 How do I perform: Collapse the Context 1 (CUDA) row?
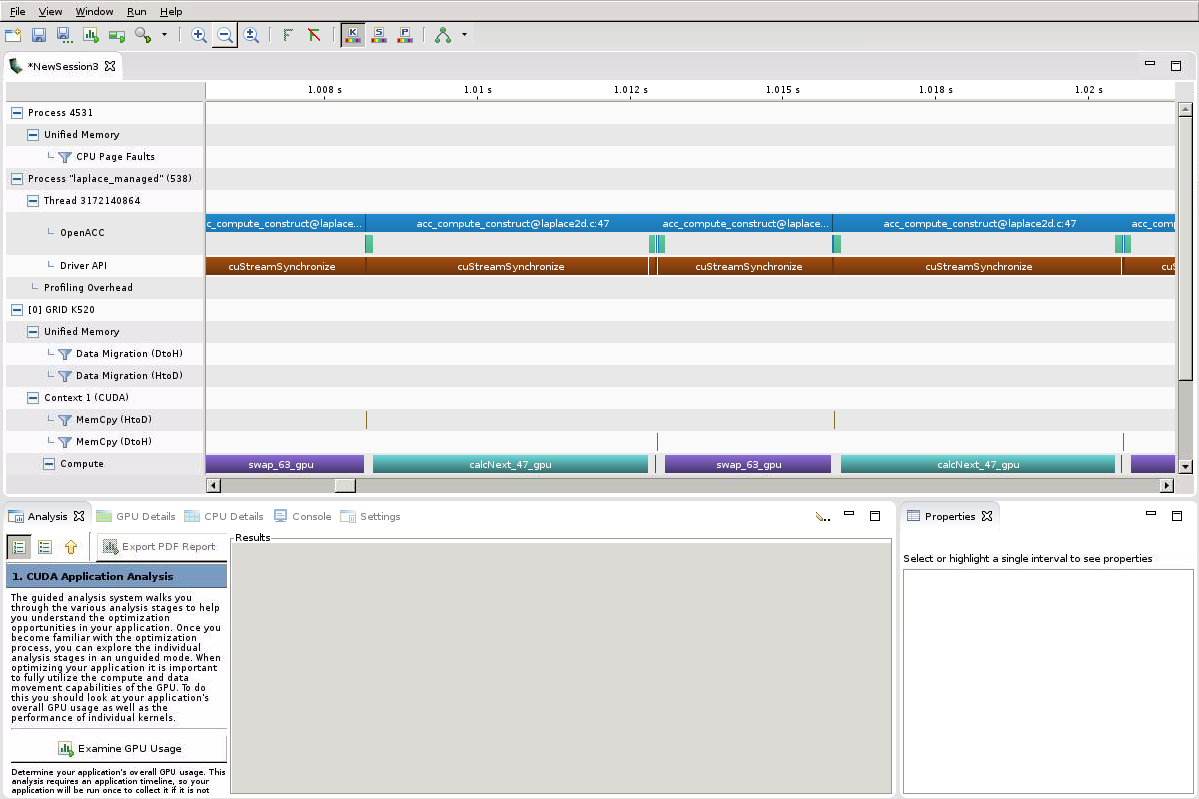click(32, 398)
